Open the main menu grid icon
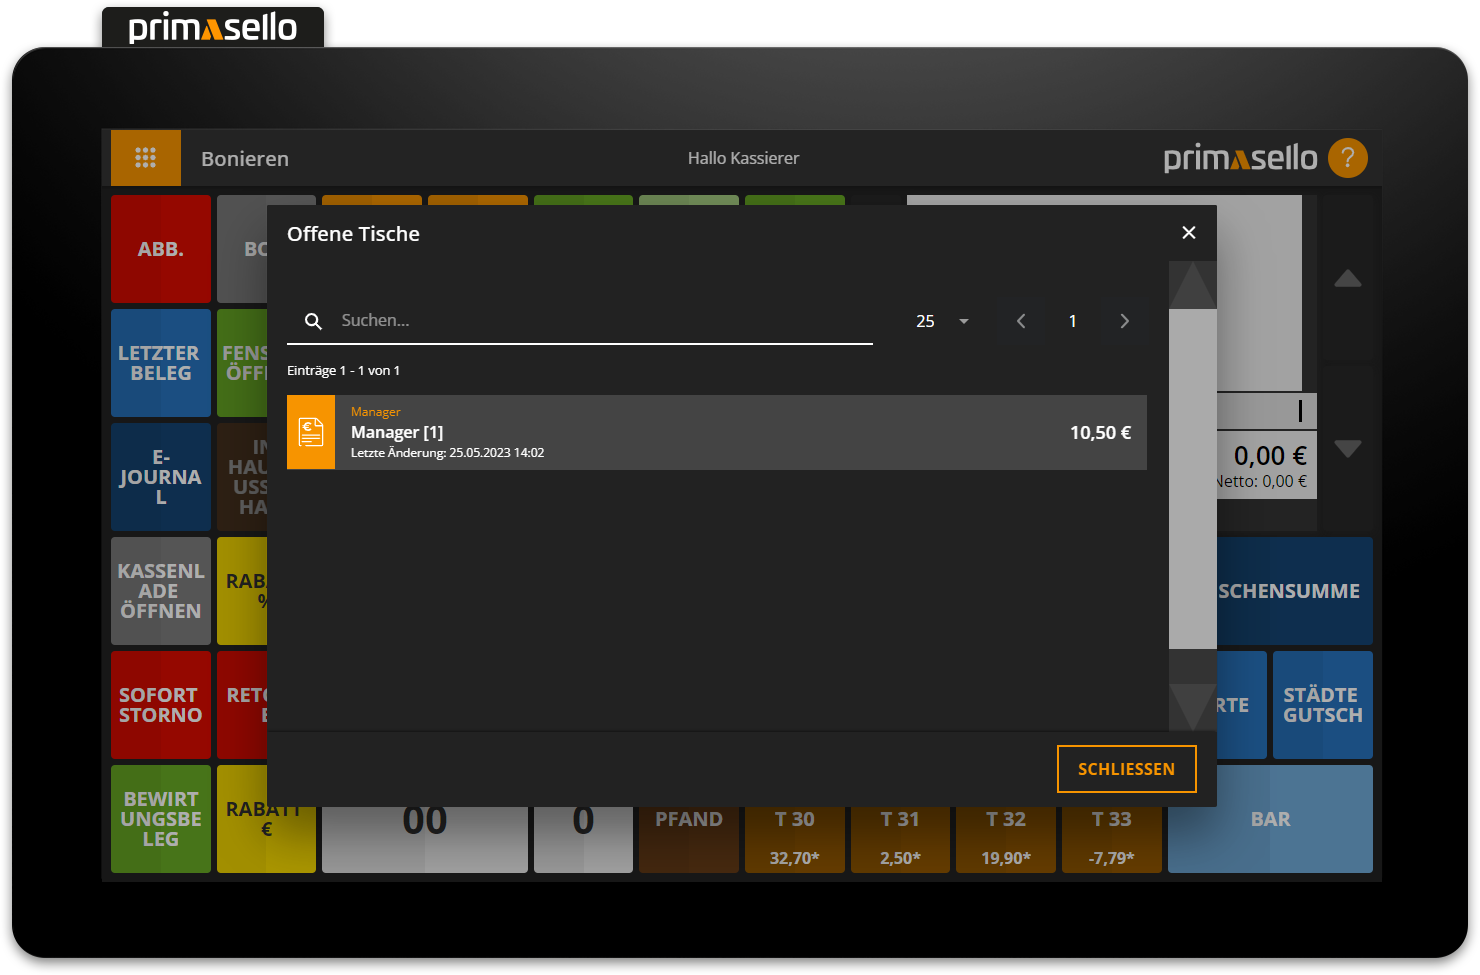Image resolution: width=1480 pixels, height=975 pixels. point(146,158)
